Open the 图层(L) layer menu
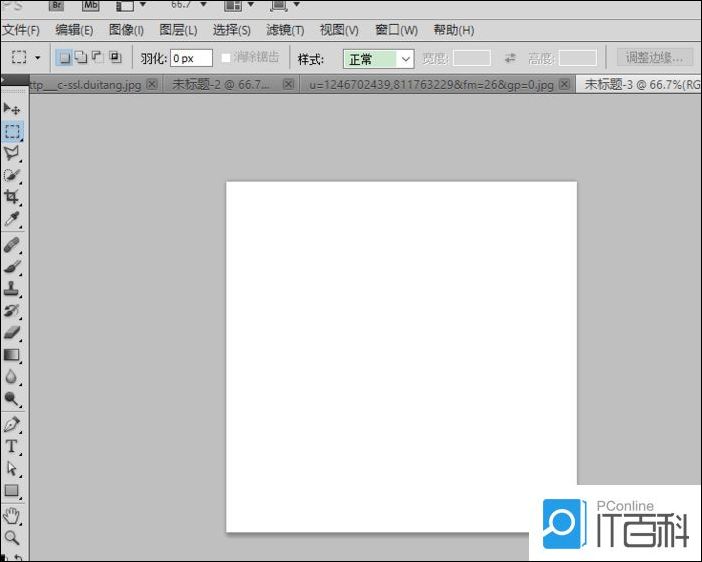 click(x=179, y=30)
